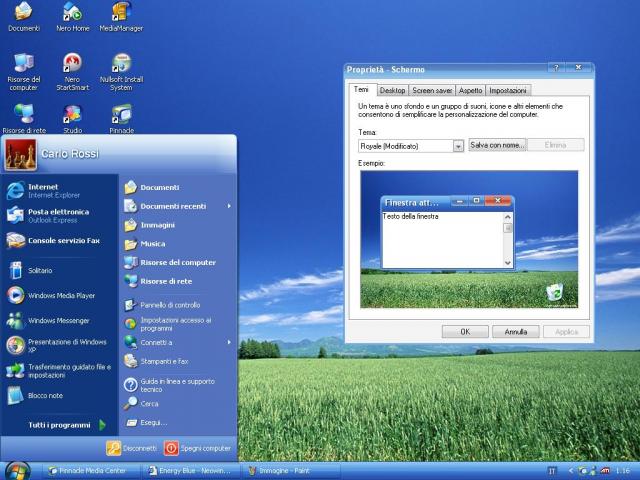Open Risorse del computer in Start menu
Image resolution: width=640 pixels, height=480 pixels.
click(178, 262)
